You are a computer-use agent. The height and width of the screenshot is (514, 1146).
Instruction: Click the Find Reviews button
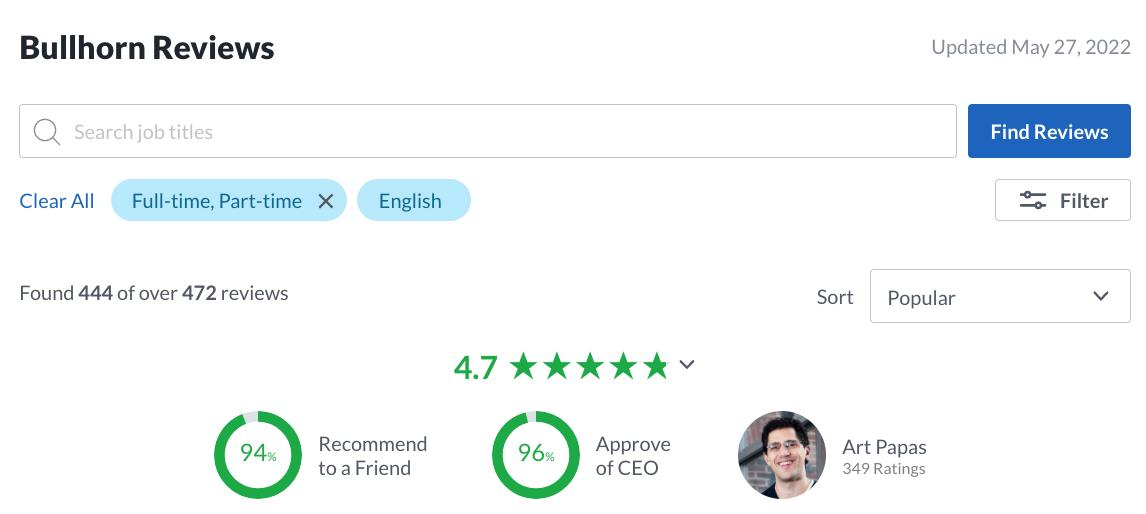pos(1049,131)
